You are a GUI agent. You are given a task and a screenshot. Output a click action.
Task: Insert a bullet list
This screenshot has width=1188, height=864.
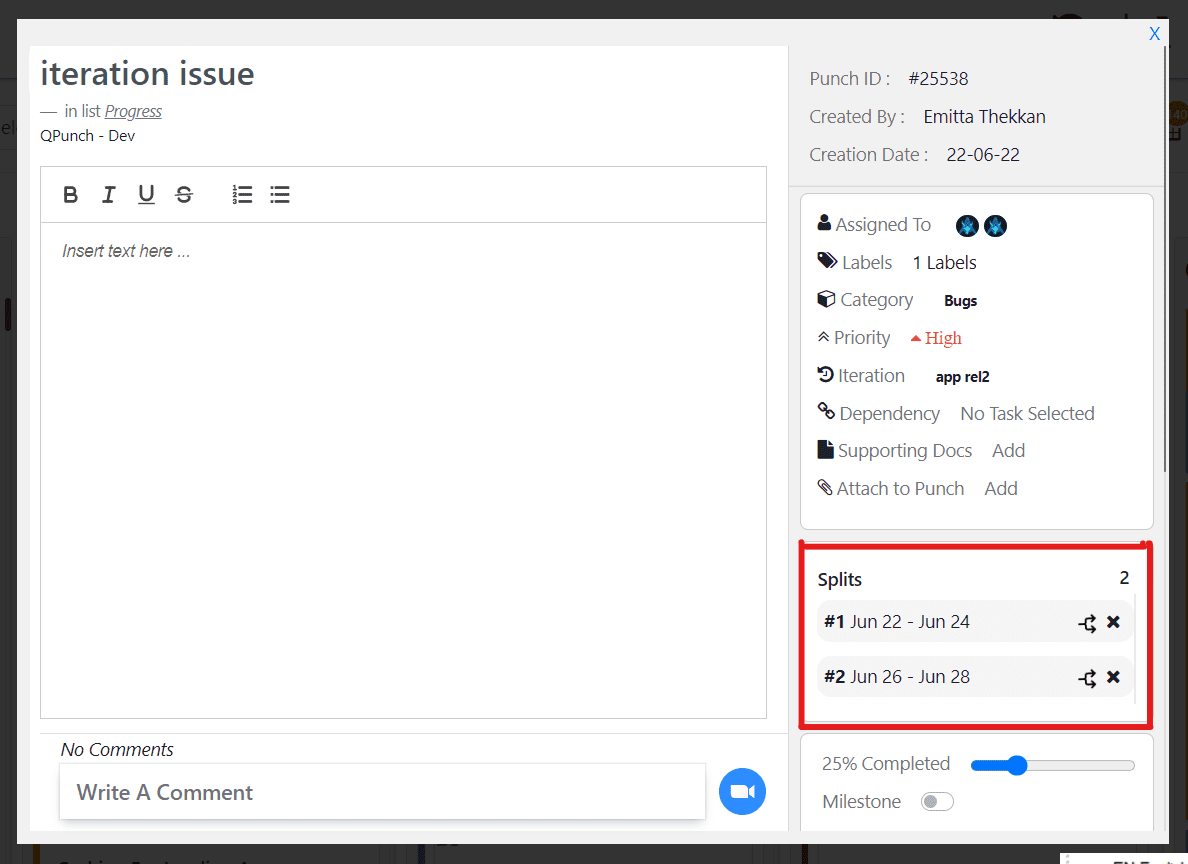tap(280, 194)
